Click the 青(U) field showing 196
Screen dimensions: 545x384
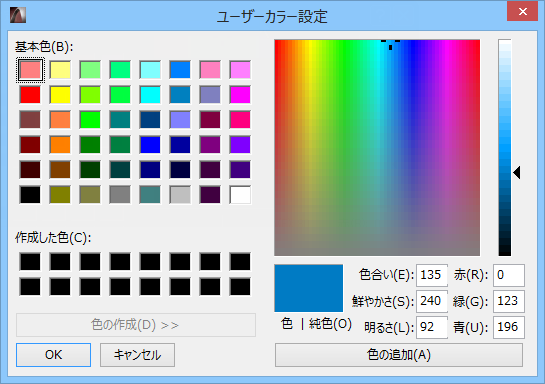[509, 327]
